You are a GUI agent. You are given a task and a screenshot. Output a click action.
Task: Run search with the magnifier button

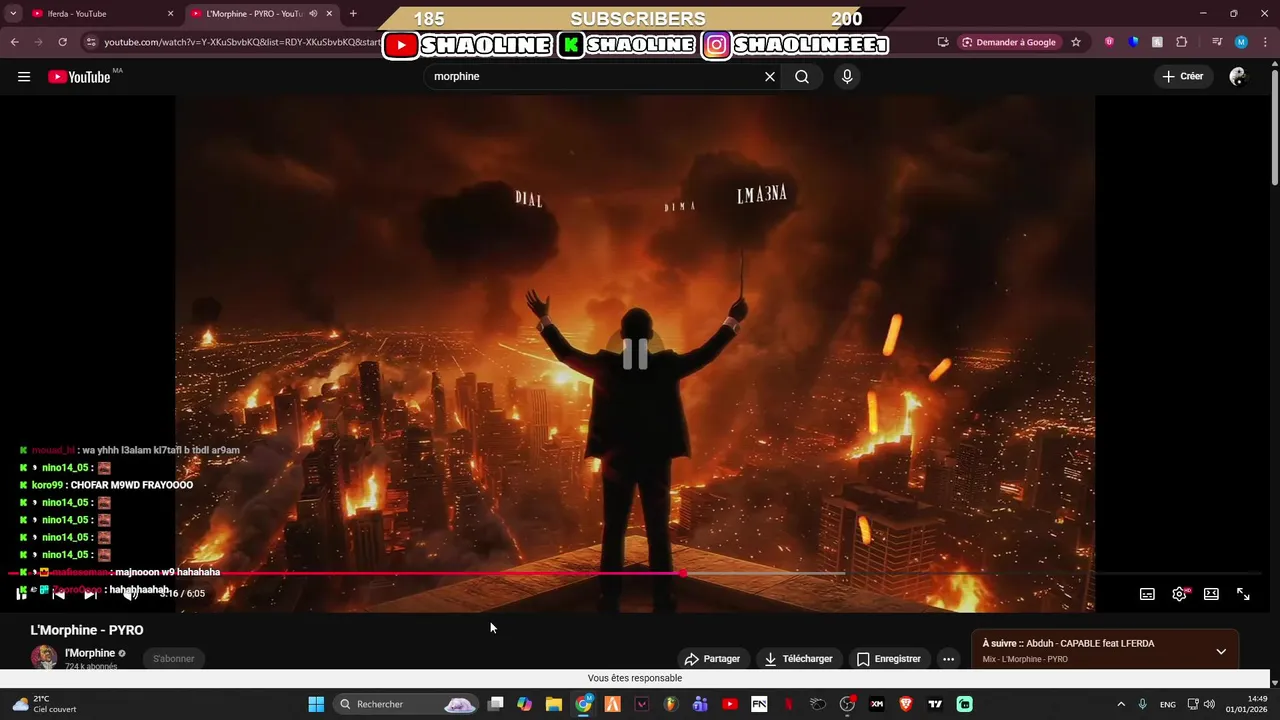(802, 77)
